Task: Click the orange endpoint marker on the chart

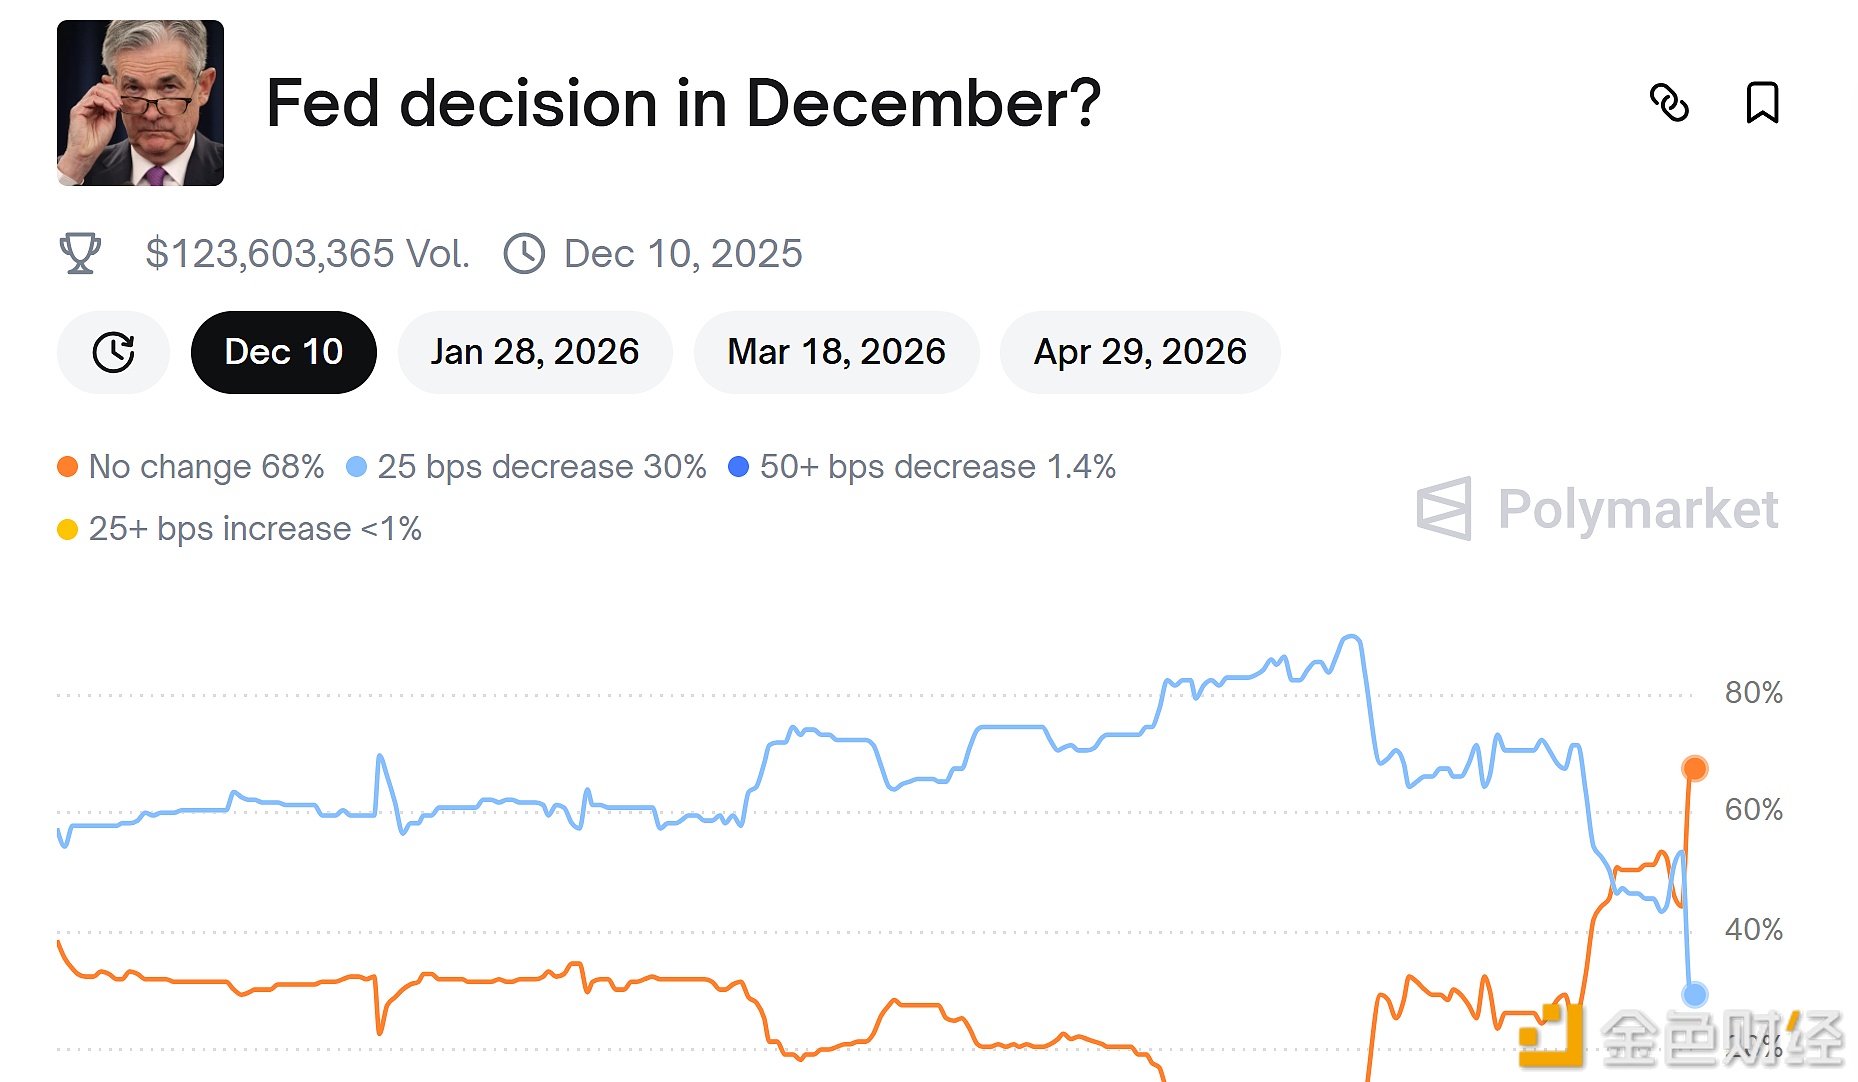Action: pos(1693,768)
